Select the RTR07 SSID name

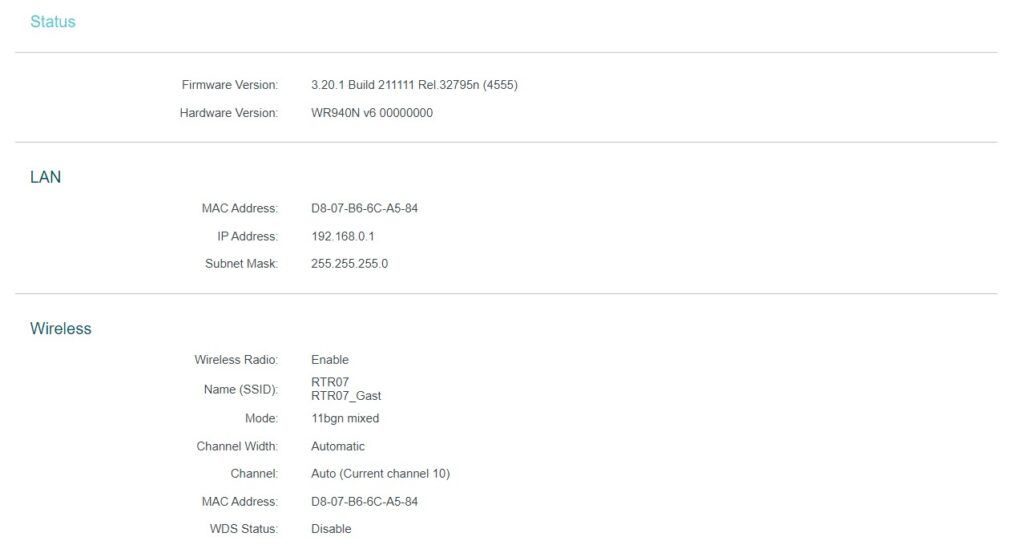click(330, 382)
